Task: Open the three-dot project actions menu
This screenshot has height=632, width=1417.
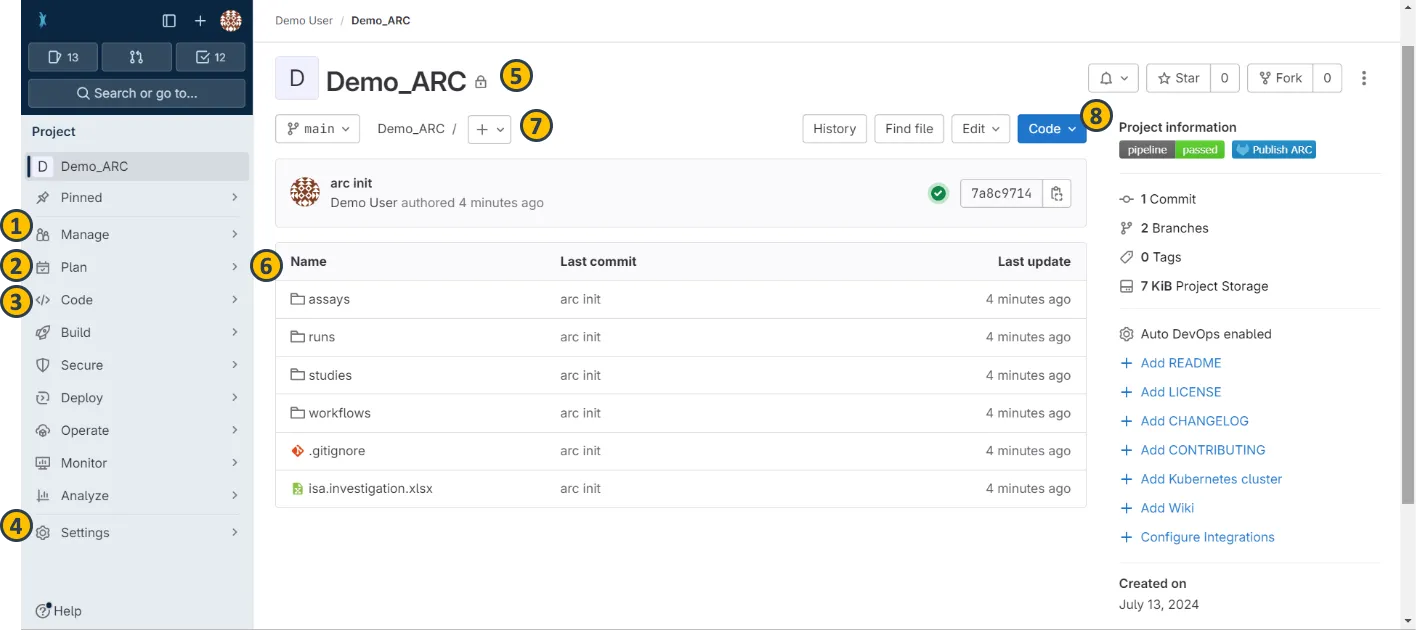Action: click(x=1364, y=78)
